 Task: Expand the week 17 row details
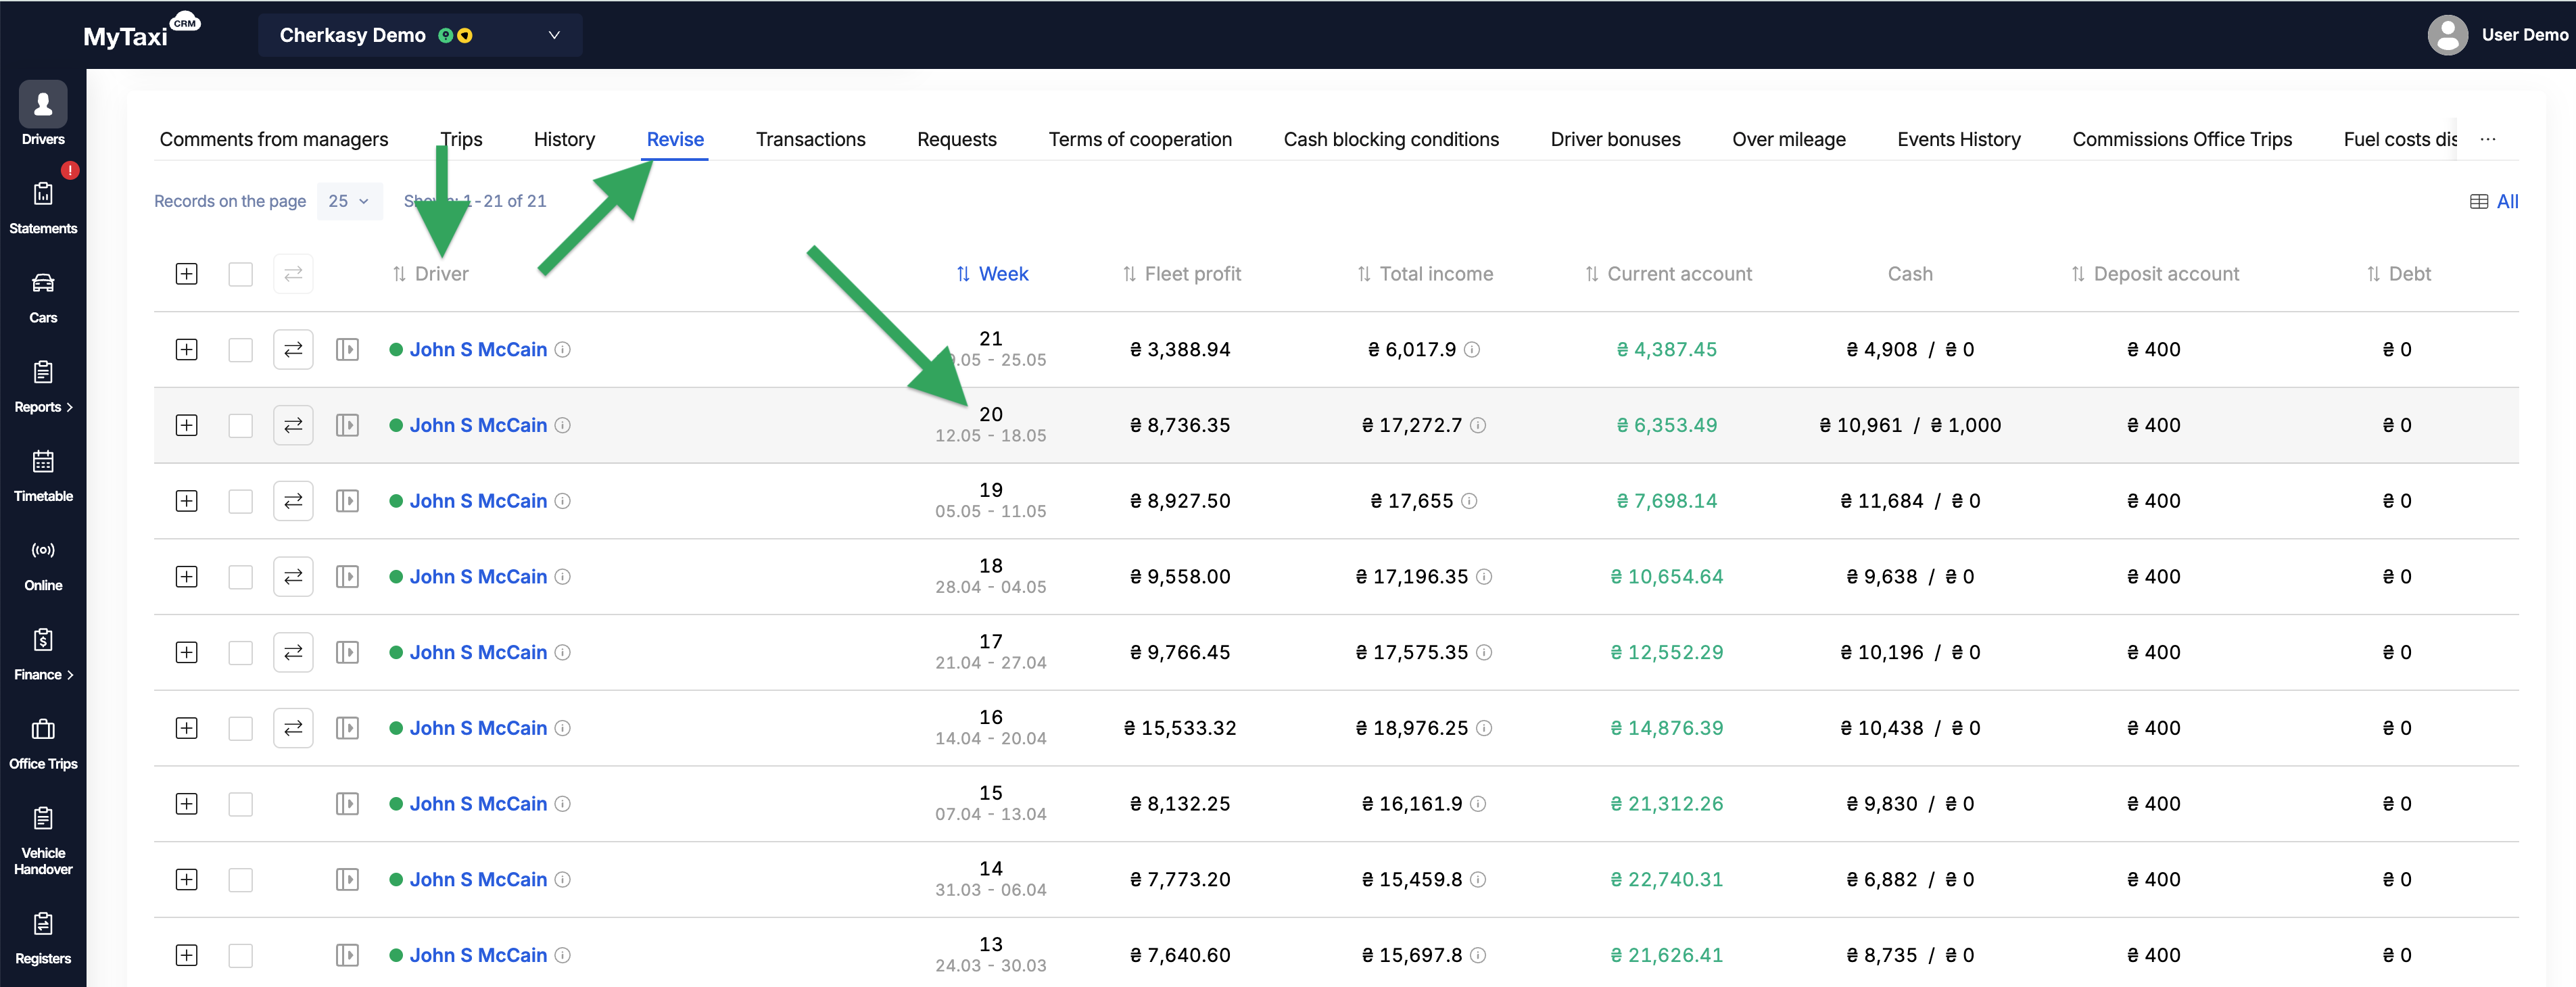pyautogui.click(x=186, y=653)
